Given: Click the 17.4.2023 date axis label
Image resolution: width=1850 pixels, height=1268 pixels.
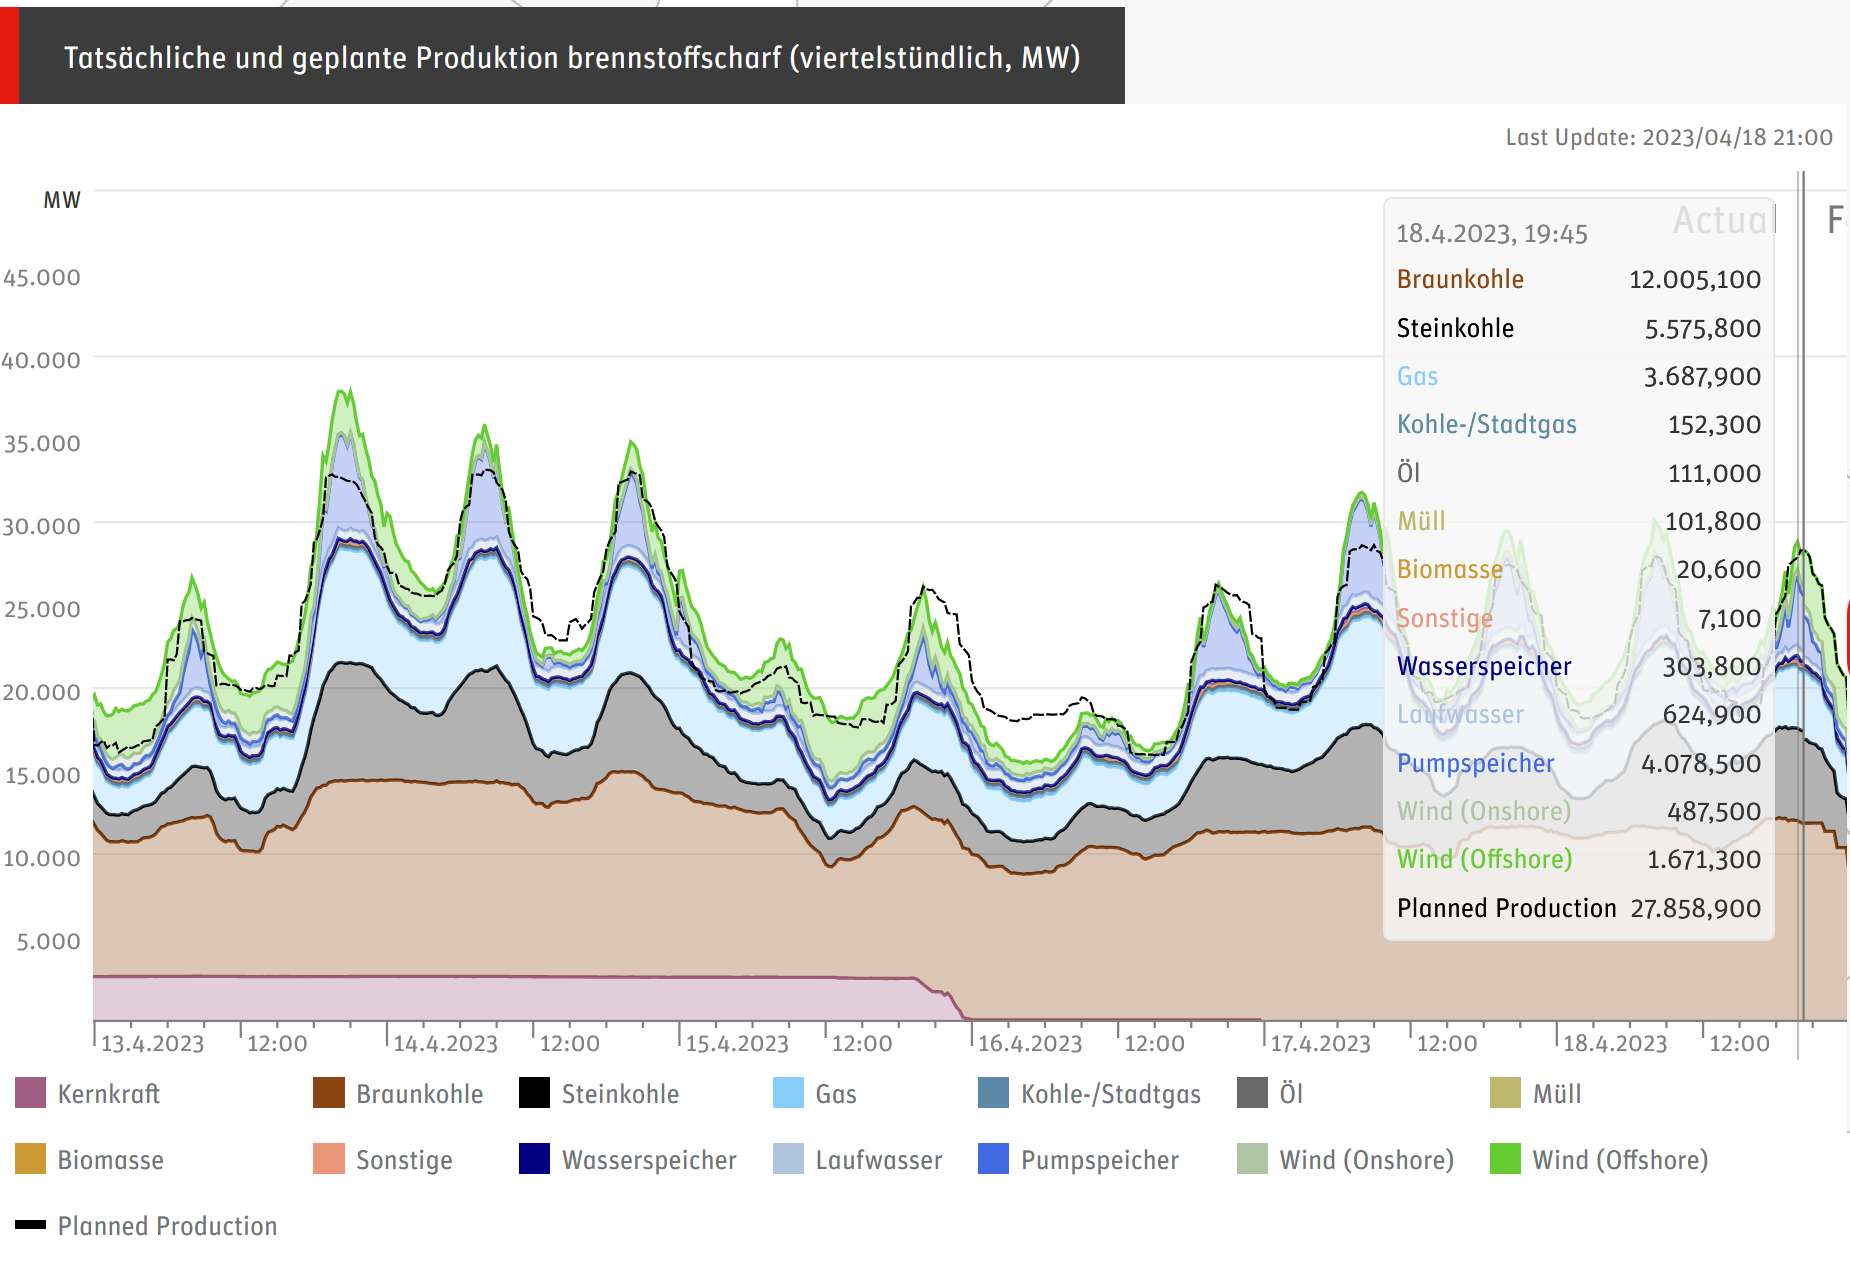Looking at the screenshot, I should coord(1320,1044).
